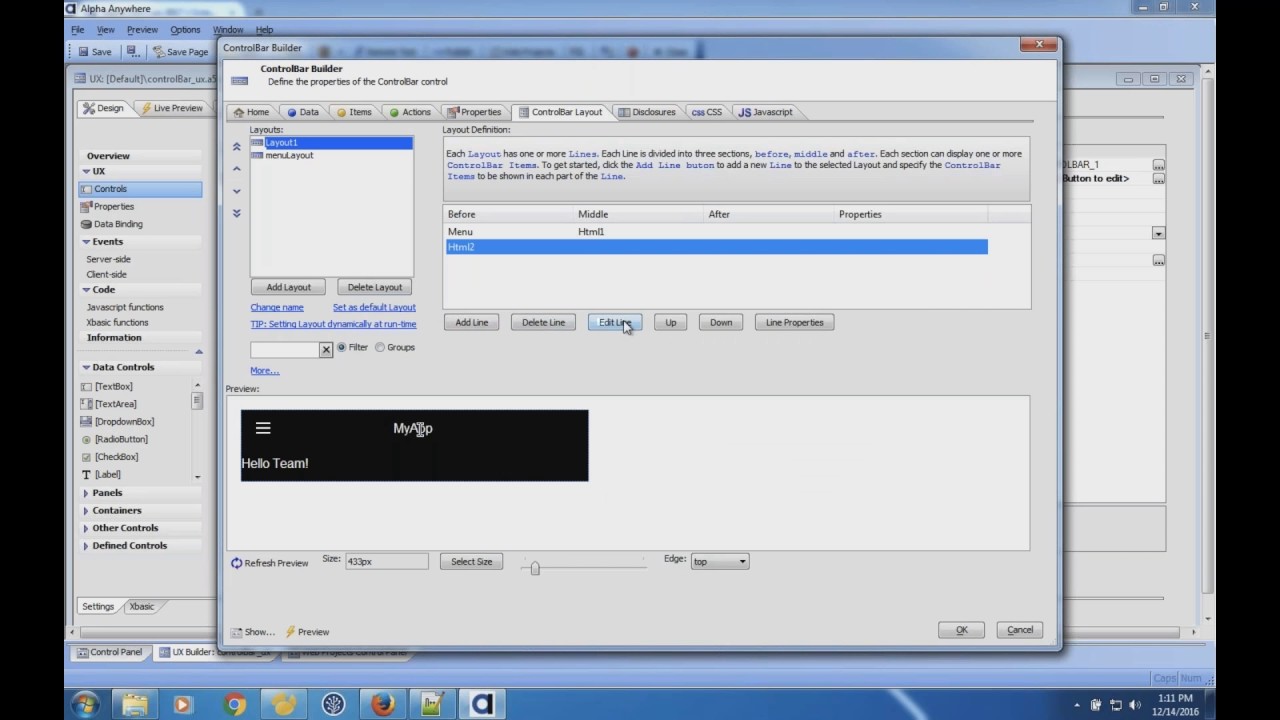Open Google Chrome from the taskbar
The width and height of the screenshot is (1280, 720).
(235, 705)
